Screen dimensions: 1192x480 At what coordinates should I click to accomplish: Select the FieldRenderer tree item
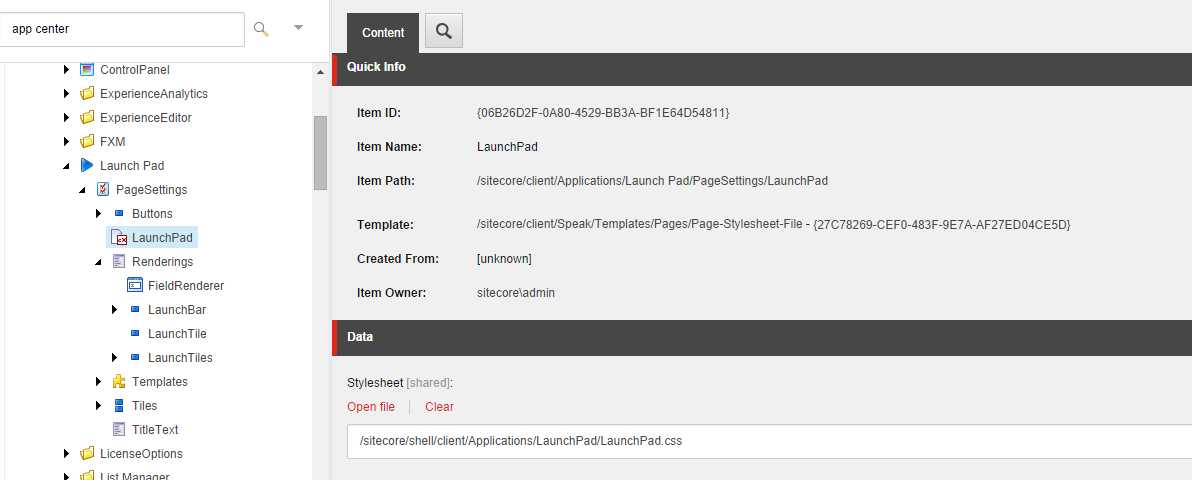click(185, 286)
